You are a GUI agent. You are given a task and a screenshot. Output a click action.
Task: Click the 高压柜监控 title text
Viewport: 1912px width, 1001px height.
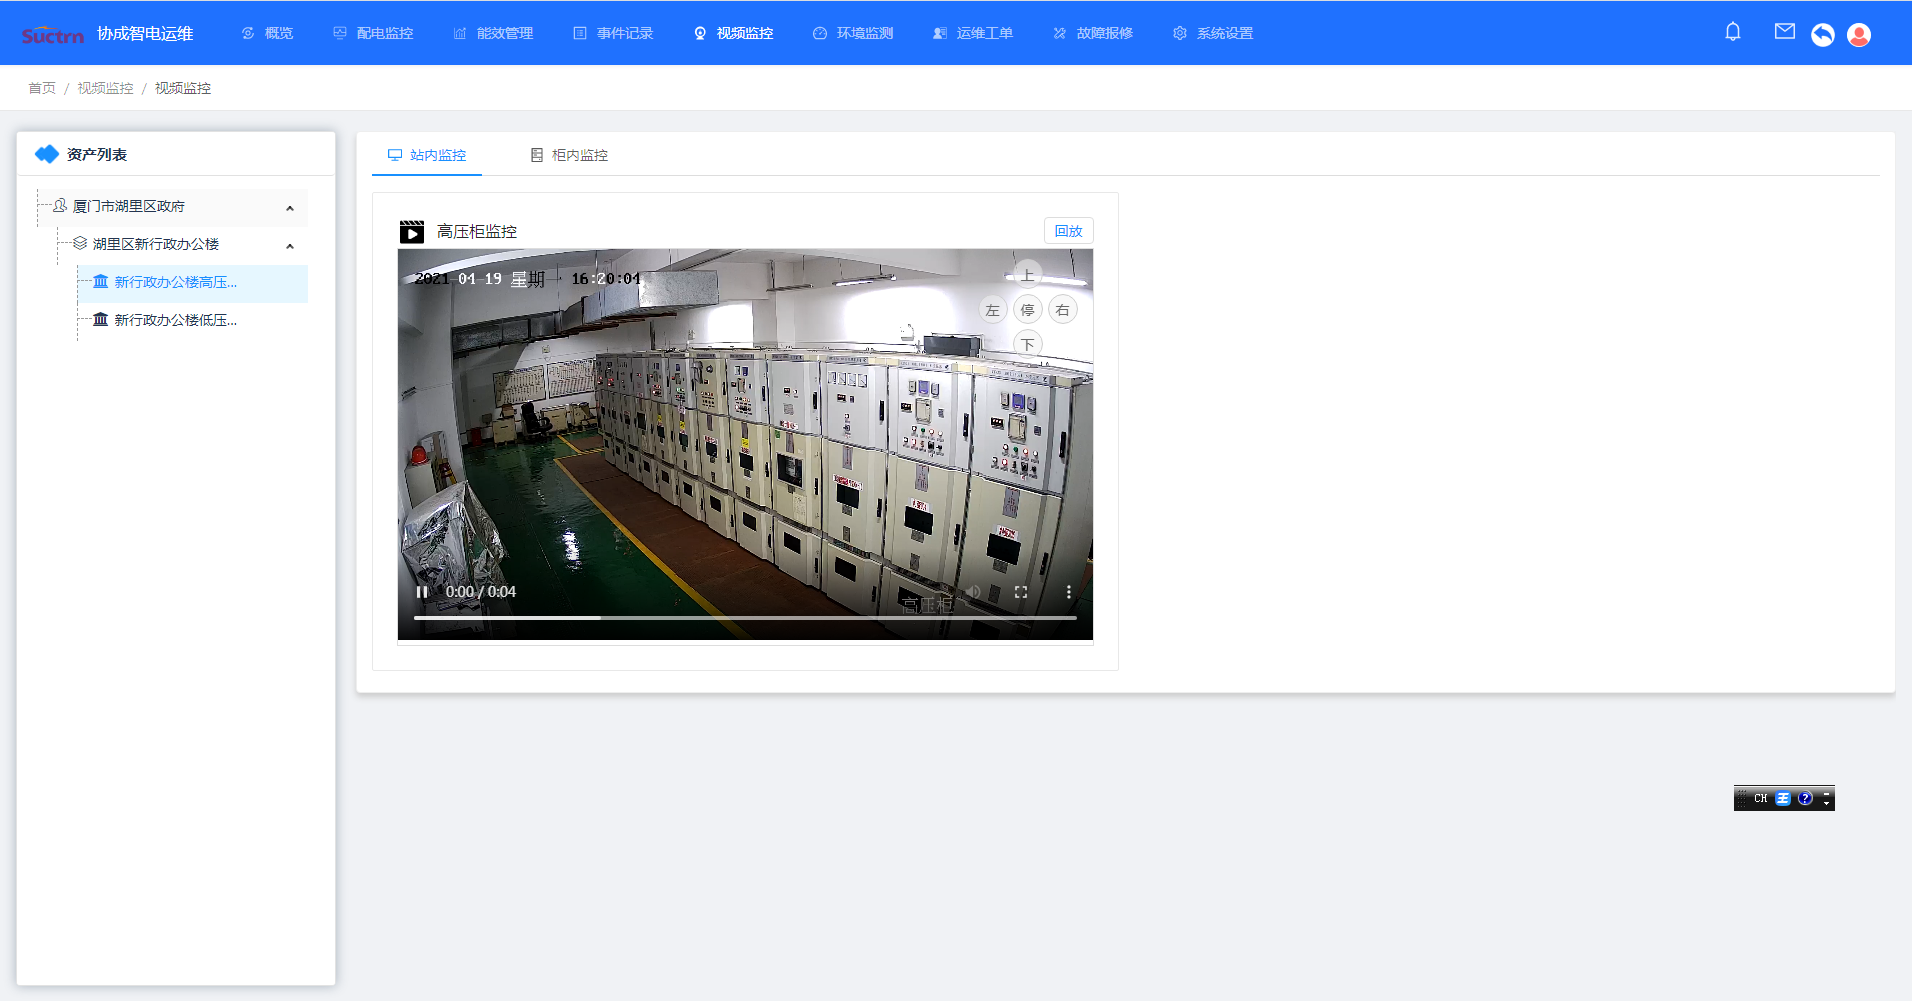(477, 231)
